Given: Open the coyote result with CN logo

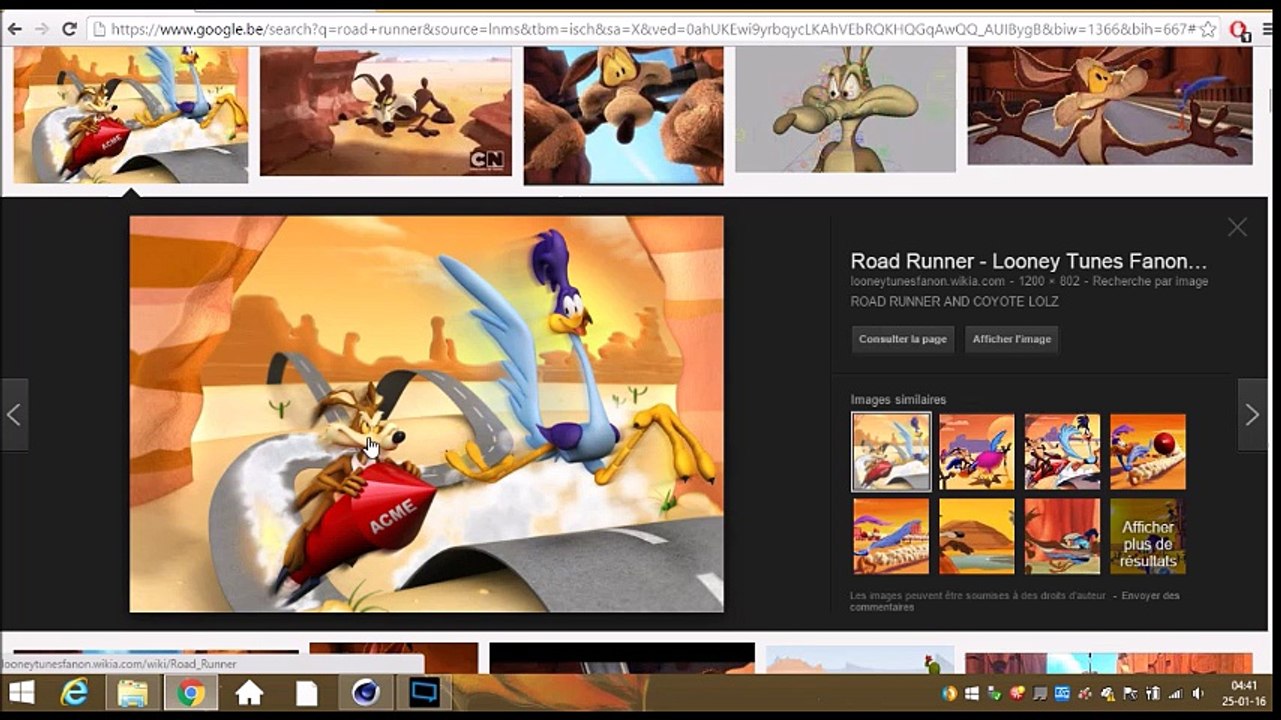Looking at the screenshot, I should 386,111.
